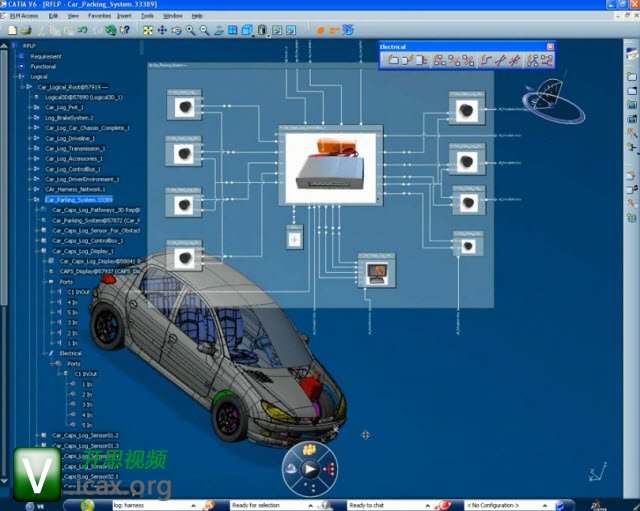Screen dimensions: 640x511
Task: Select the Requirement tree node
Action: pos(46,56)
